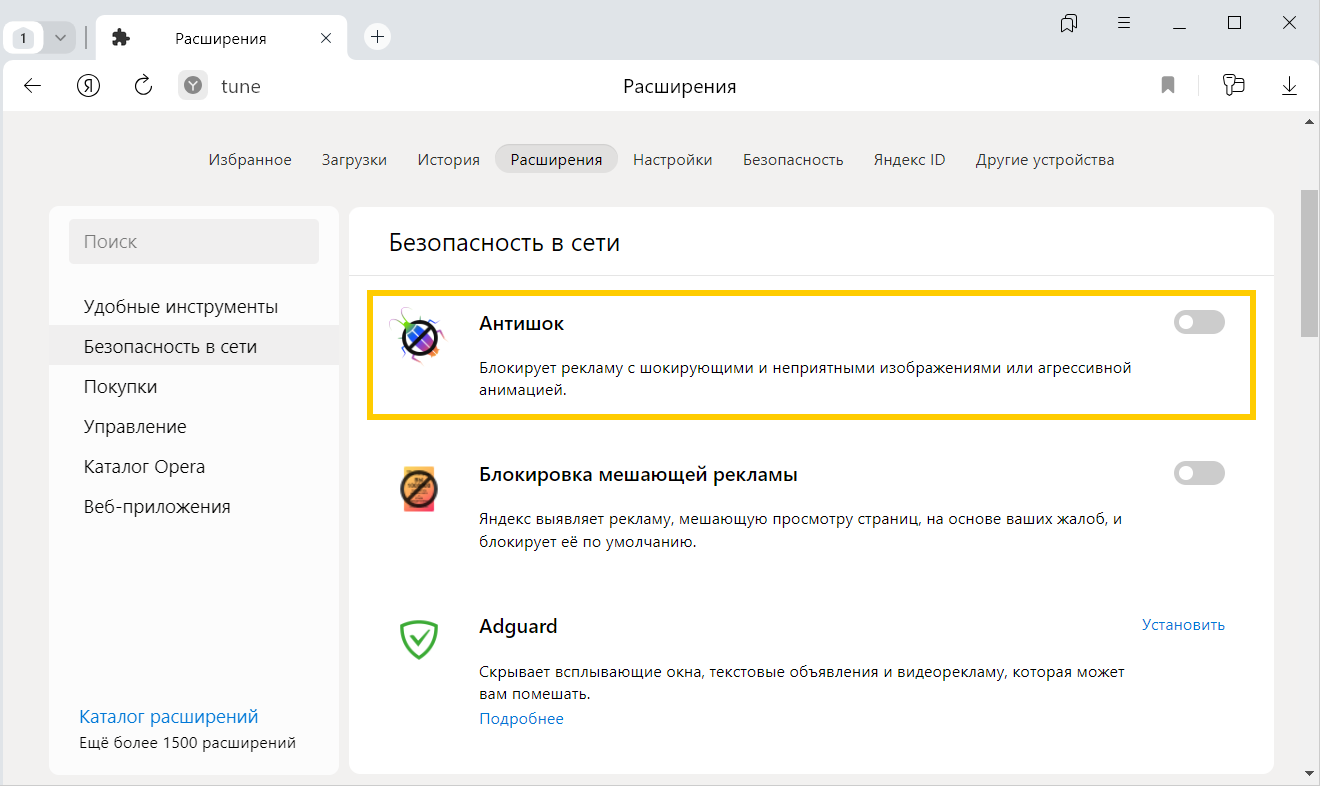Go to Каталог Opera section
Viewport: 1320px width, 786px height.
[x=144, y=467]
